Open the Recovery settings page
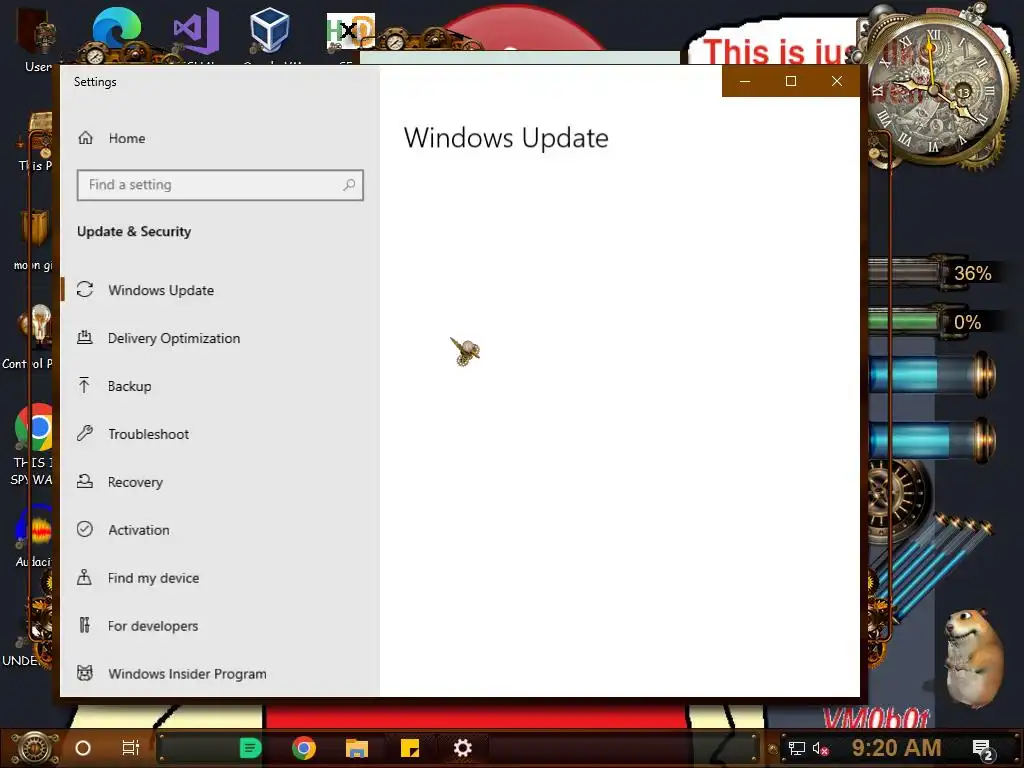Viewport: 1024px width, 768px height. [219, 482]
